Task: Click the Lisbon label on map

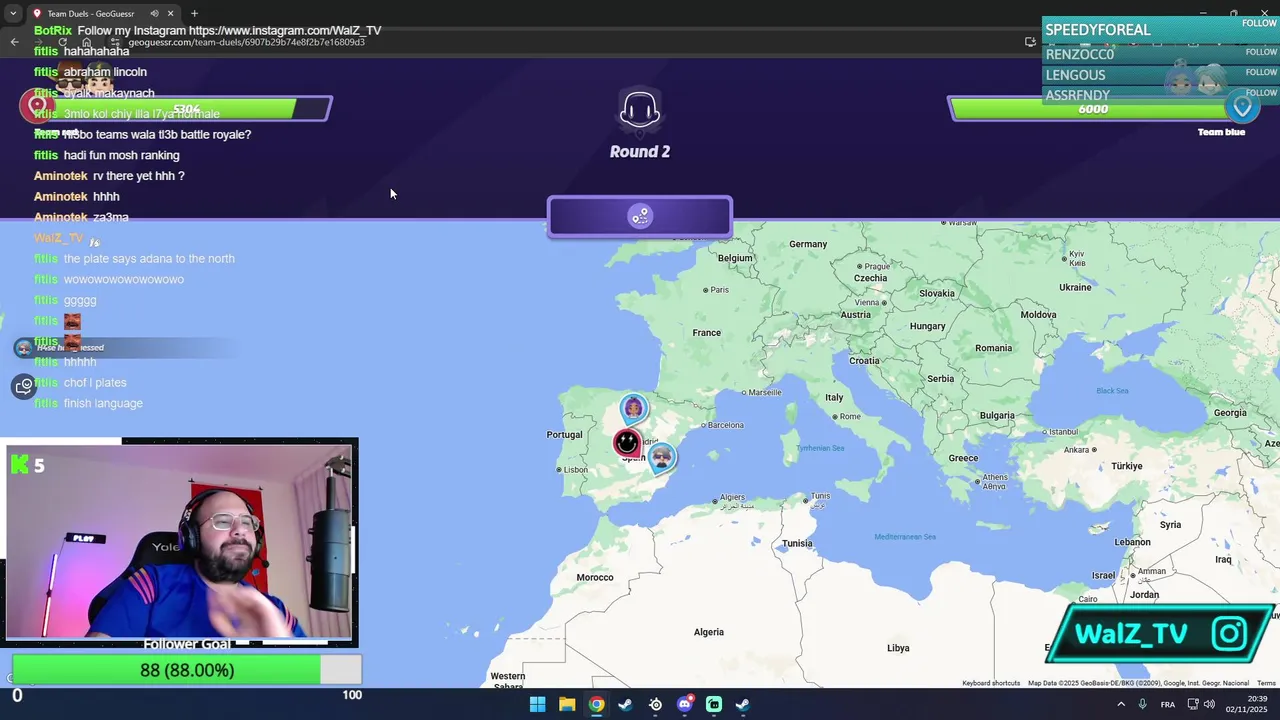Action: tap(575, 470)
